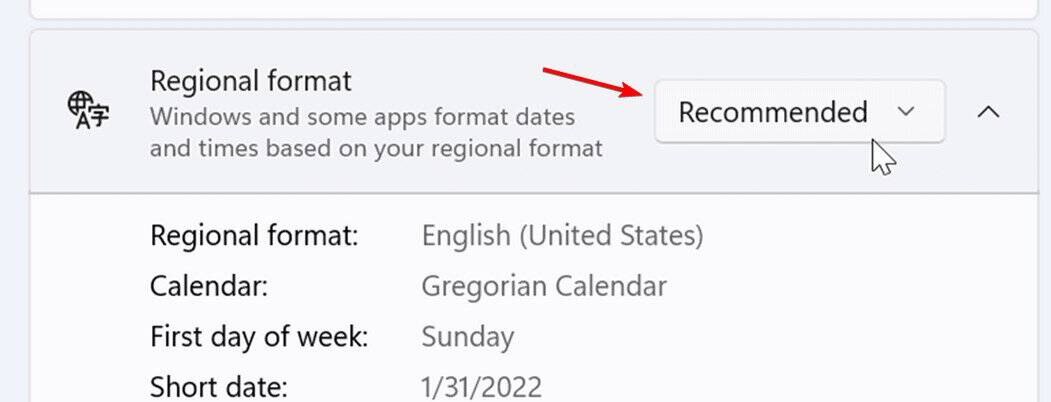1051x402 pixels.
Task: Click the Regional format language icon
Action: pyautogui.click(x=88, y=111)
